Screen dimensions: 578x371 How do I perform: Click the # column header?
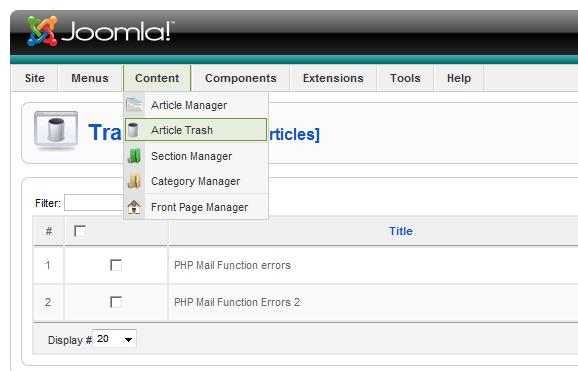pos(49,231)
